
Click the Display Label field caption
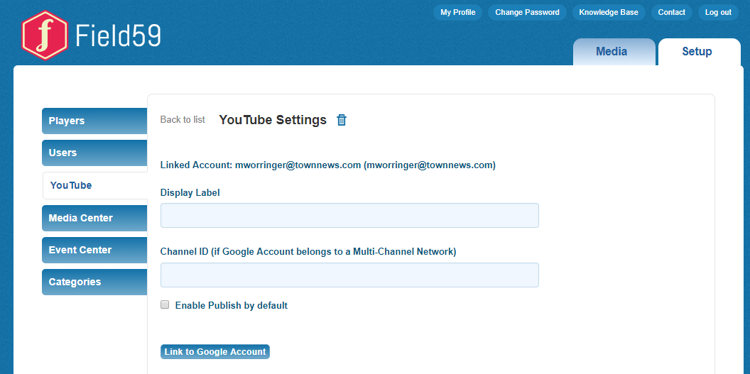coord(190,193)
